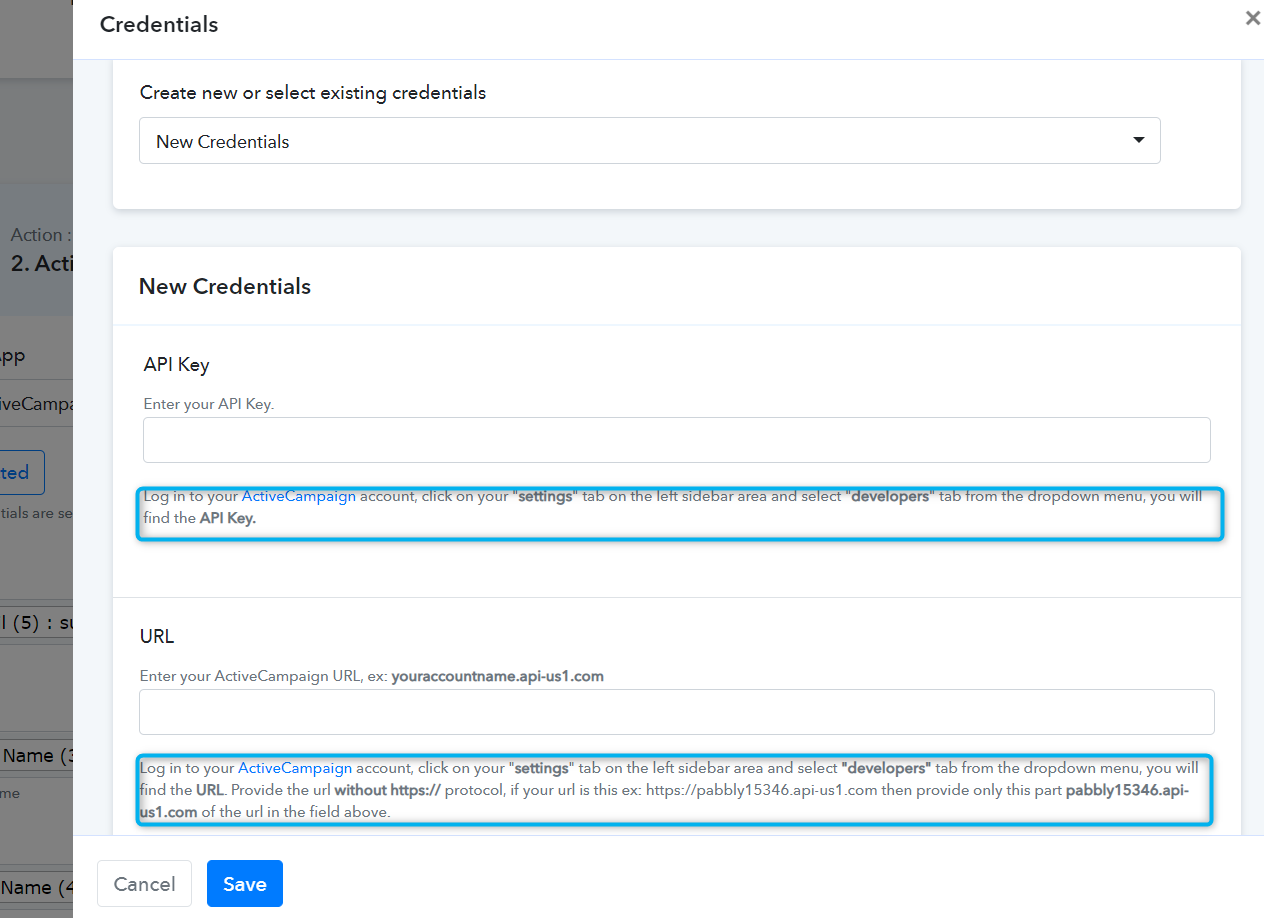The image size is (1264, 918).
Task: Open the New Credentials select box
Action: 648,141
